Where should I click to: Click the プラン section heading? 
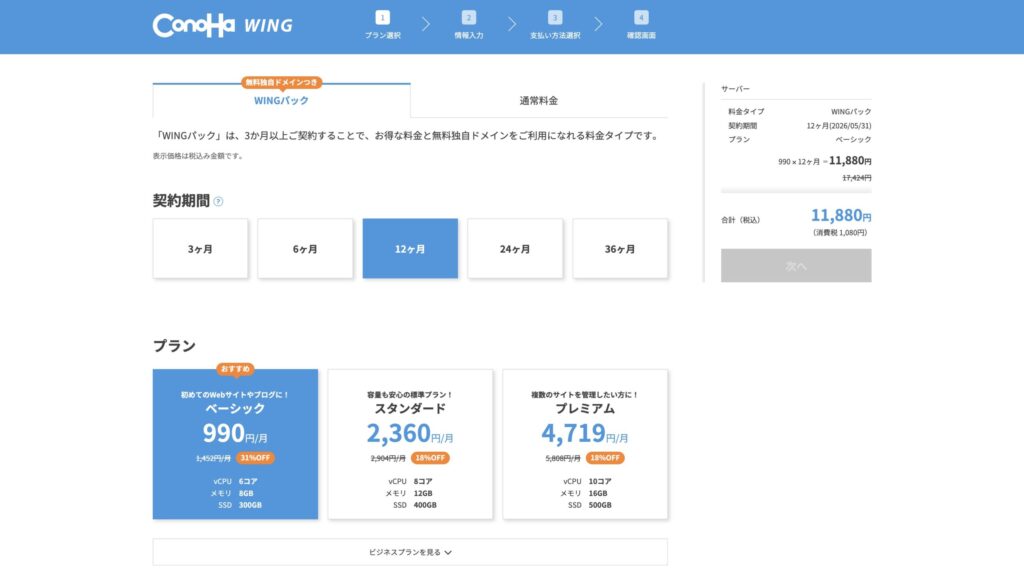click(x=174, y=346)
